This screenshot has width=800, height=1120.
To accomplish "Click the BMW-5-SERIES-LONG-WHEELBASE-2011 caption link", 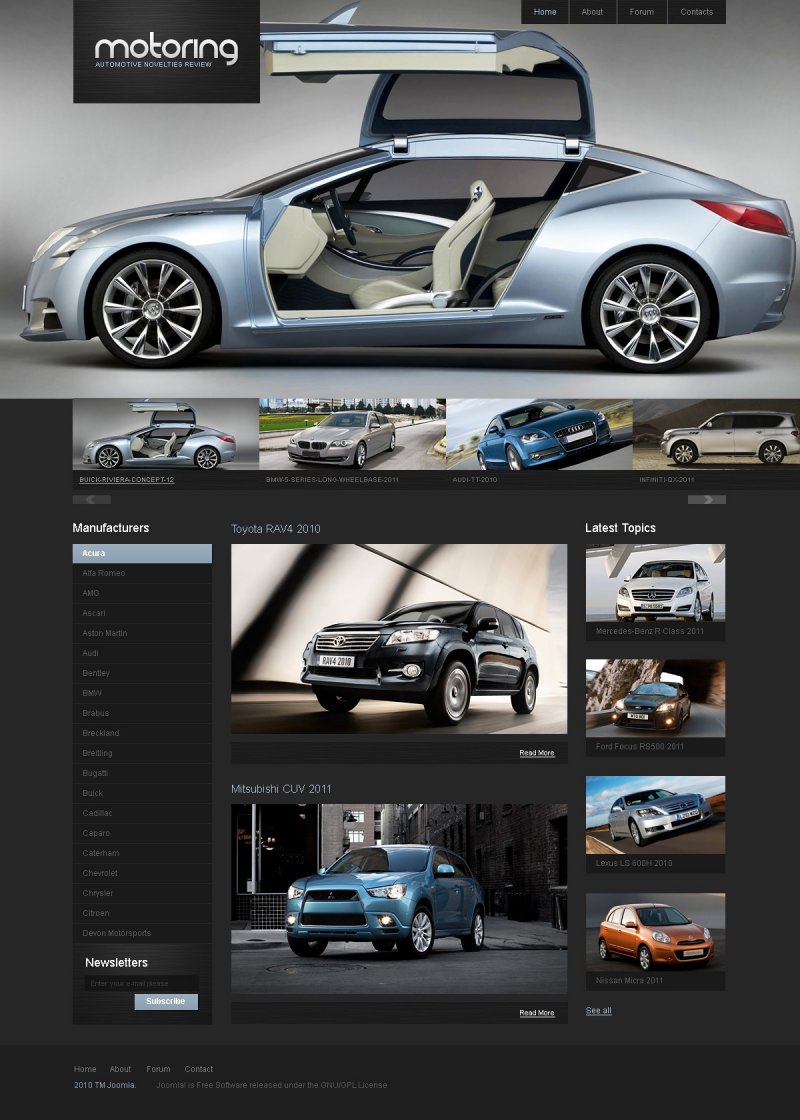I will (332, 480).
